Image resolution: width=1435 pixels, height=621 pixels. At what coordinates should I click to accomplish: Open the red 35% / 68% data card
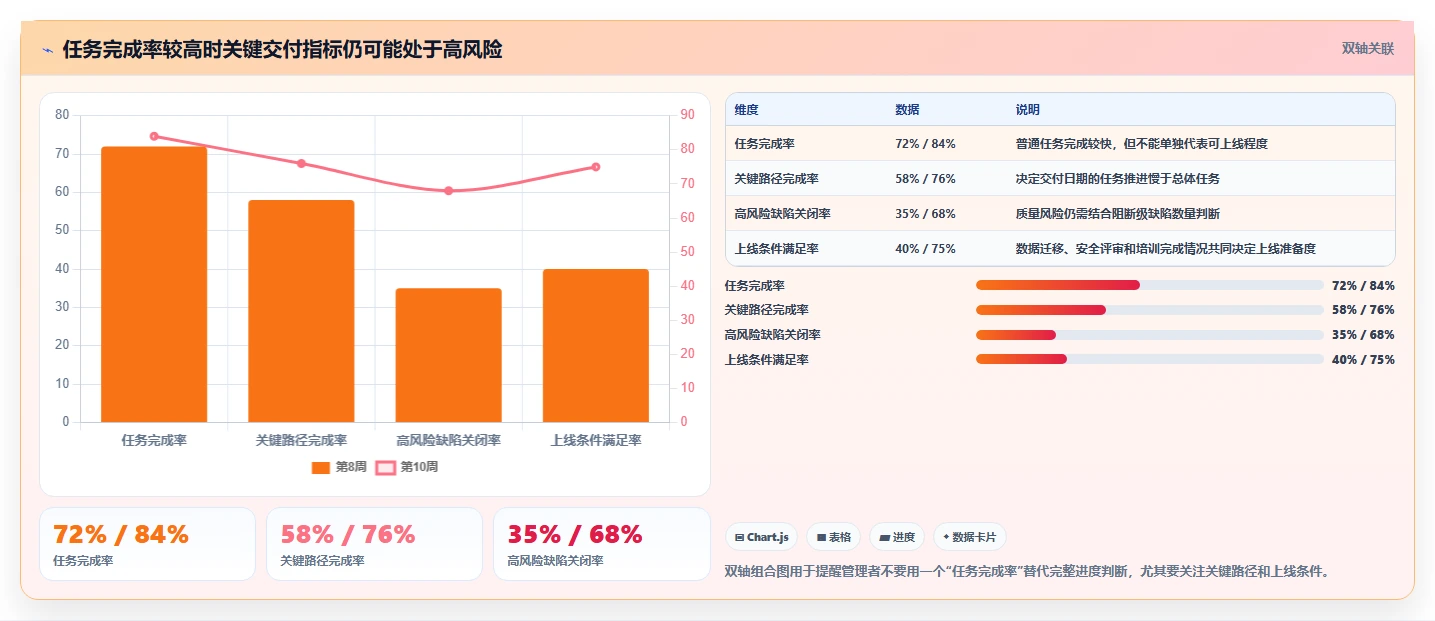601,544
